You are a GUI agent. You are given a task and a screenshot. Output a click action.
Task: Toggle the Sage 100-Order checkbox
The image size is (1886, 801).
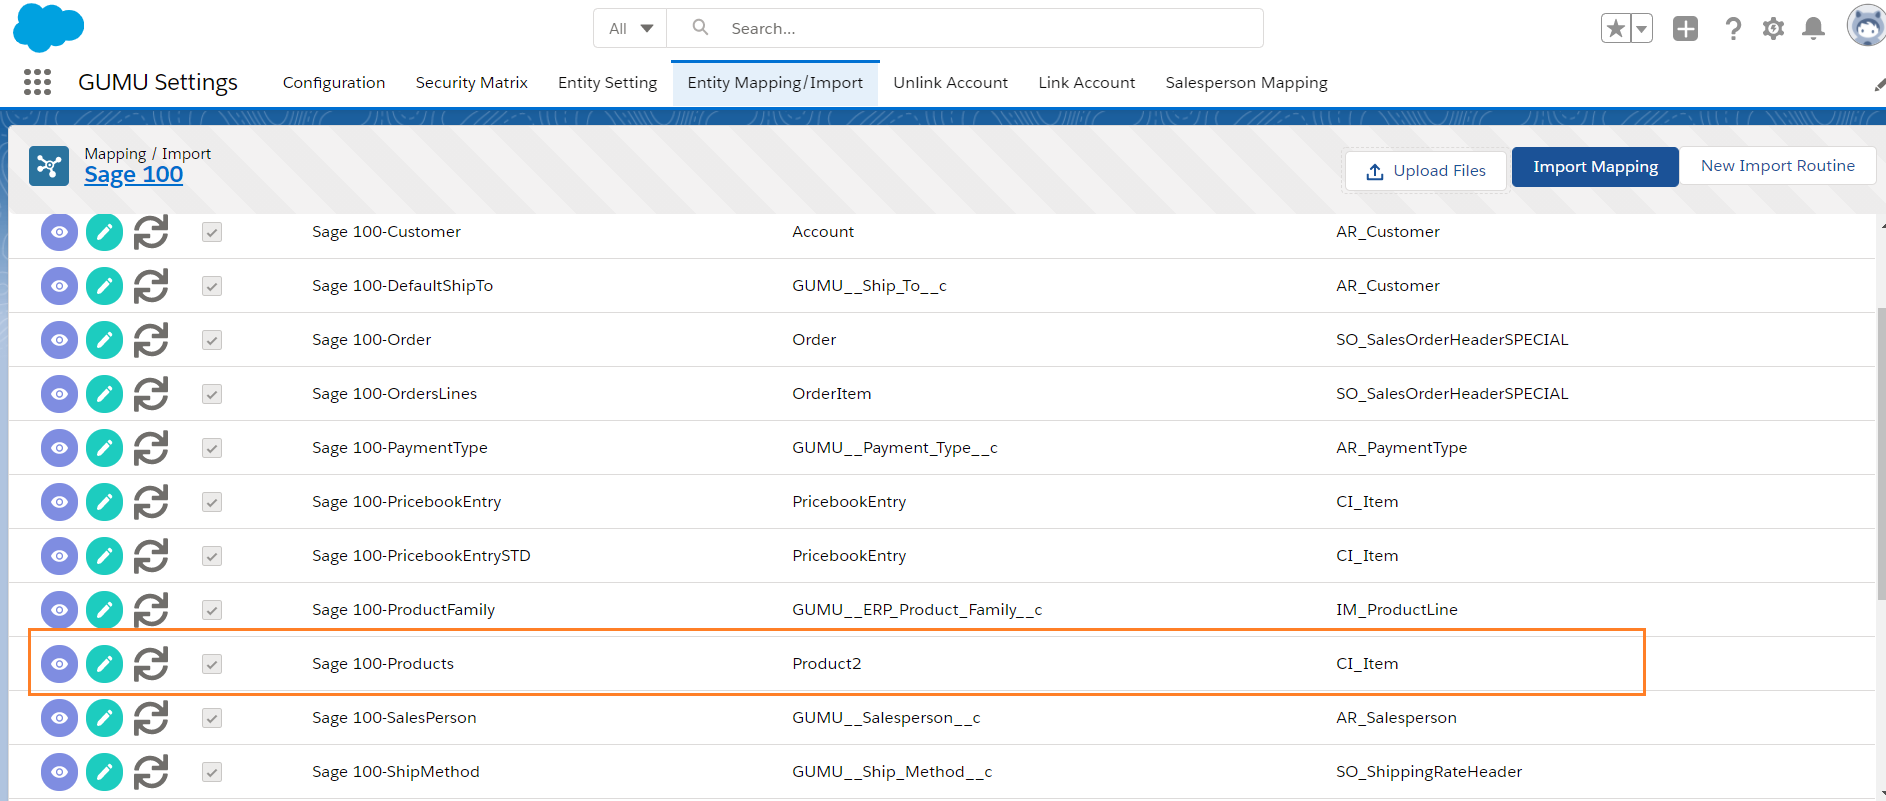pyautogui.click(x=212, y=340)
